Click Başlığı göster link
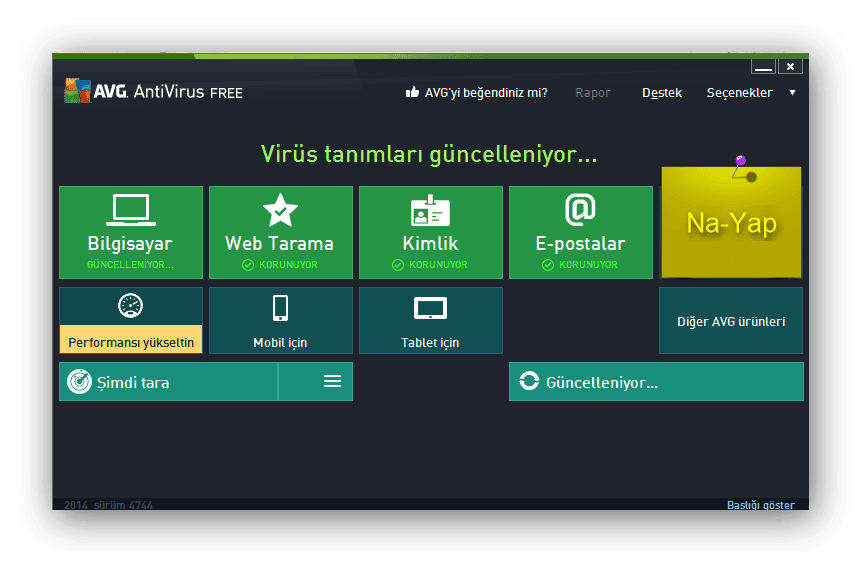This screenshot has height=562, width=861. 761,505
